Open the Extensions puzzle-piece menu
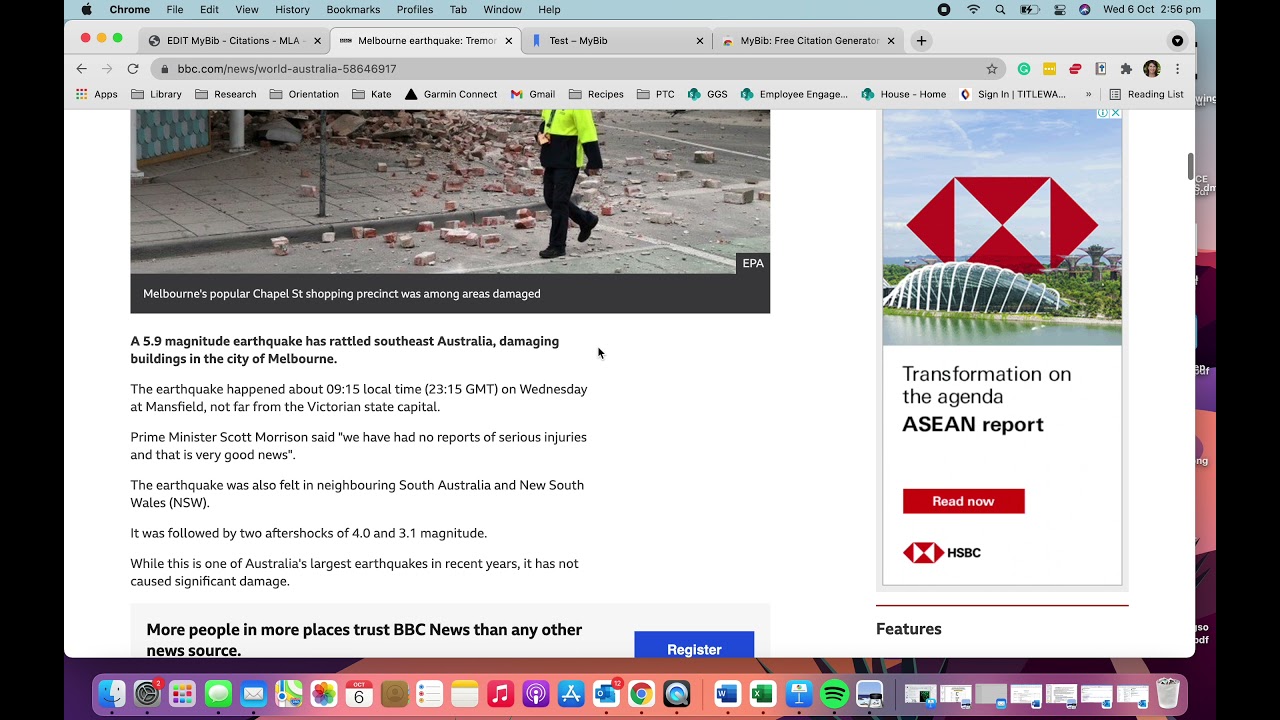 point(1126,69)
